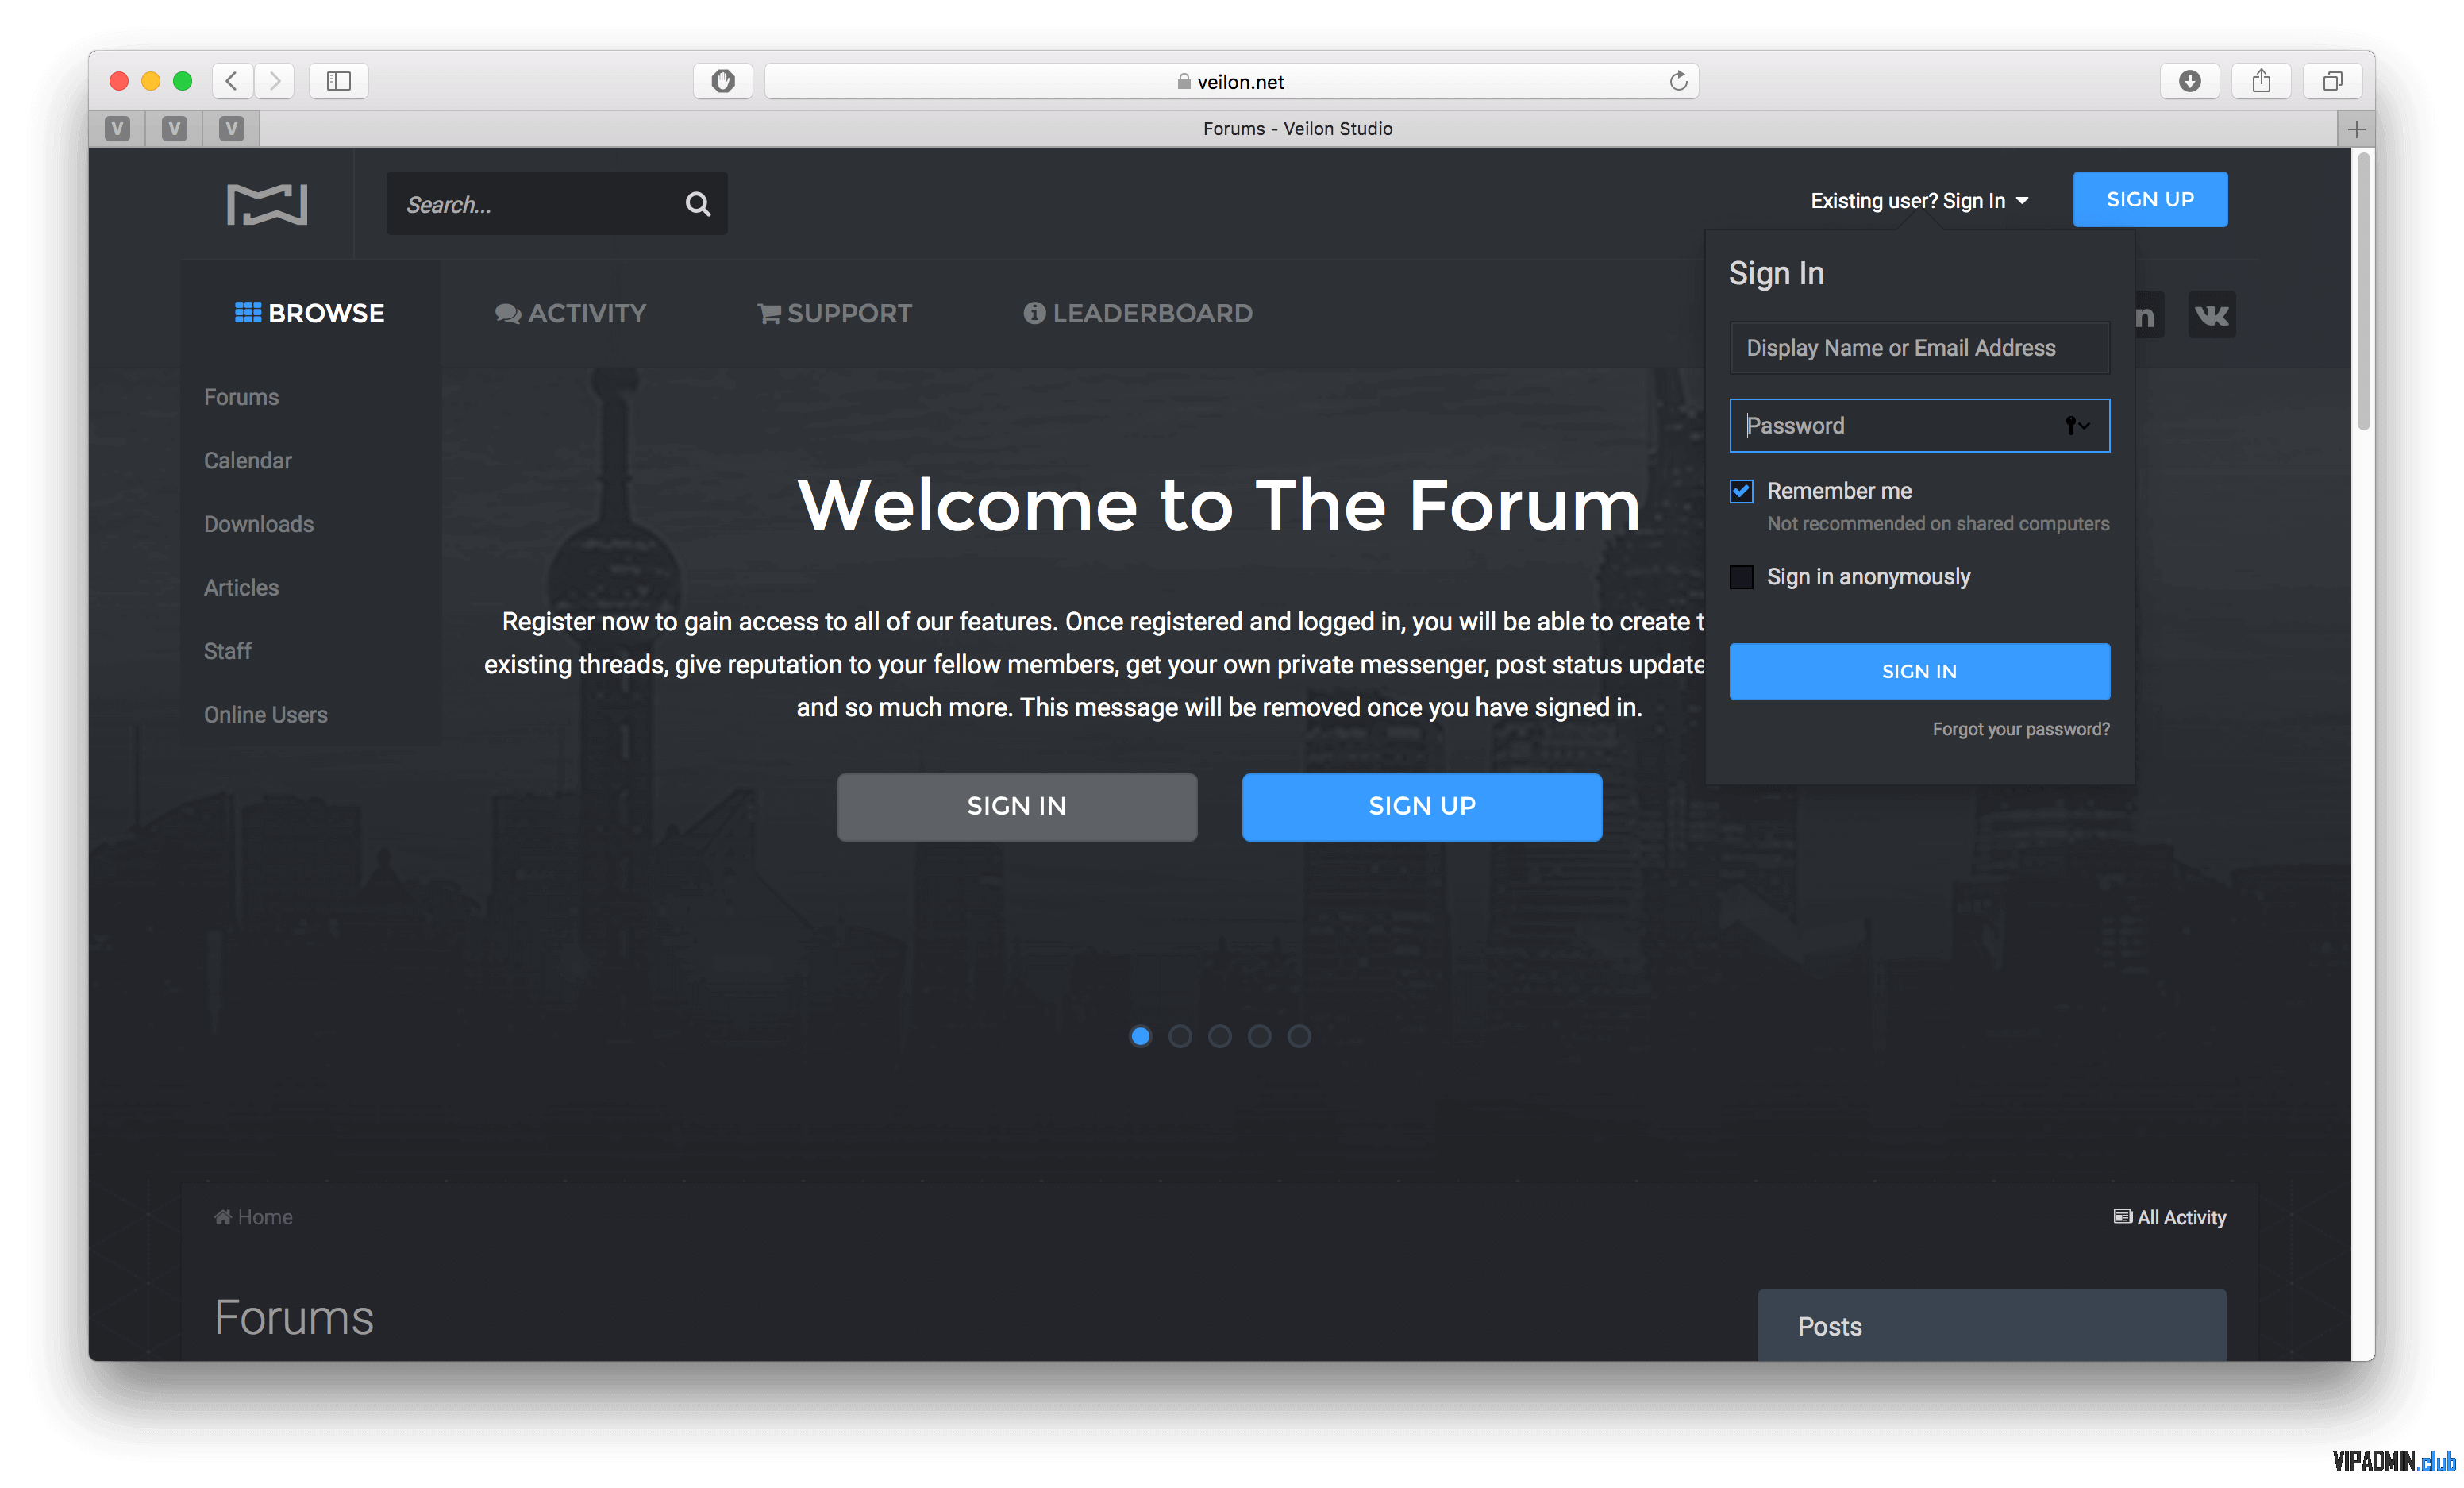Viewport: 2464px width, 1488px height.
Task: Select first slider dot
Action: 1140,1036
